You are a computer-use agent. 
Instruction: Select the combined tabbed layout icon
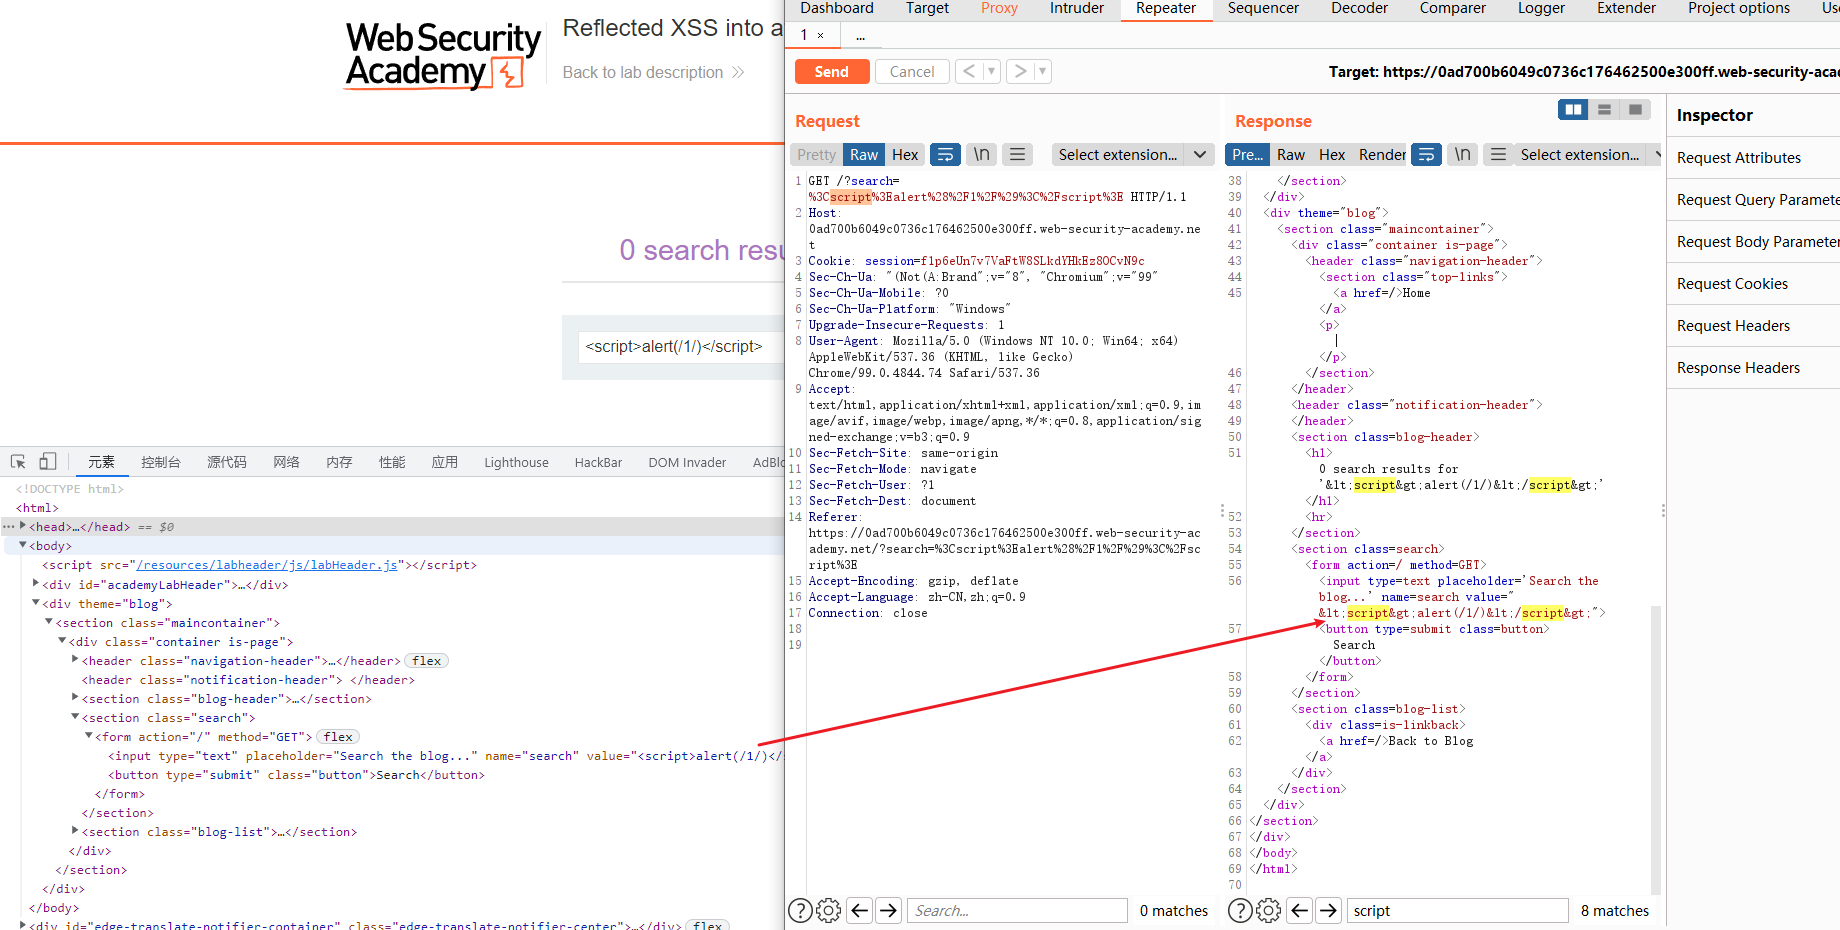1635,109
